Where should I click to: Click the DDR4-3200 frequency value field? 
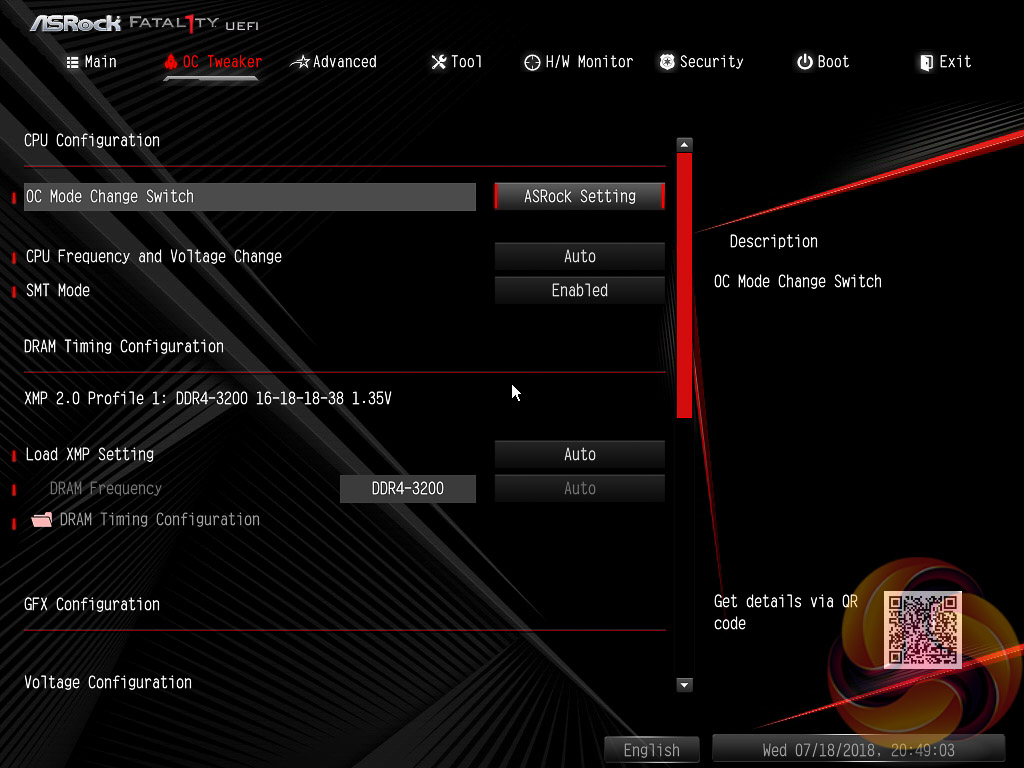click(x=408, y=488)
